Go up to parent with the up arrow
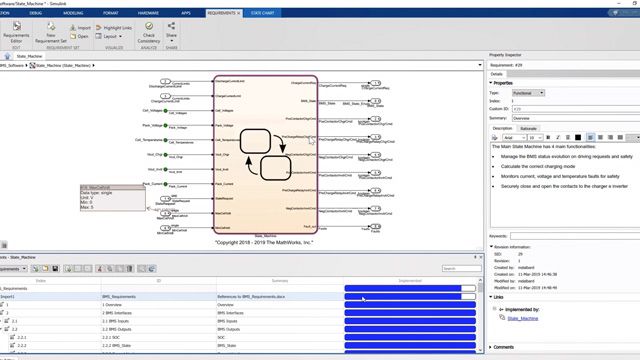The height and width of the screenshot is (360, 640). coord(7,56)
